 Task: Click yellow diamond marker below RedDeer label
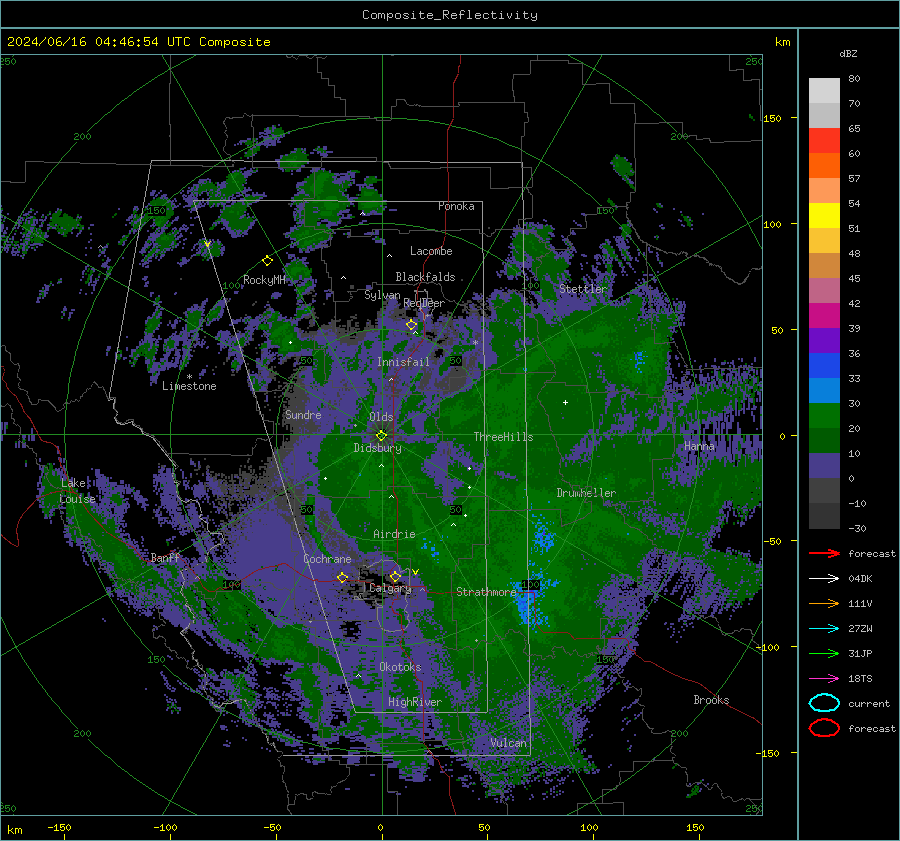[412, 325]
